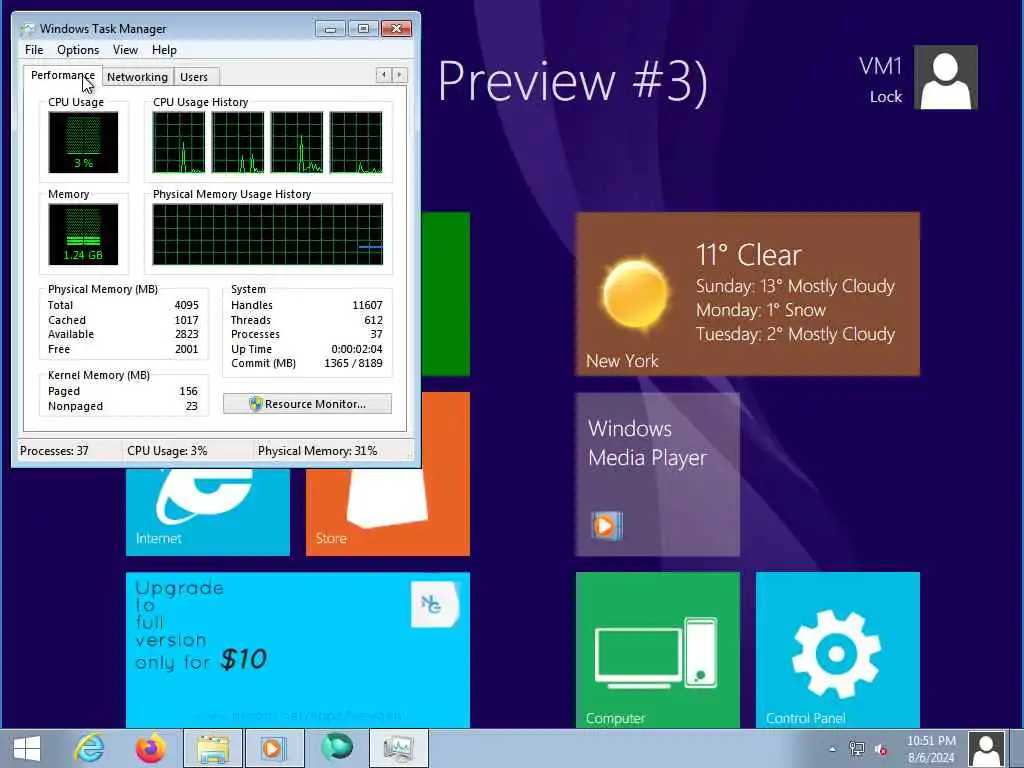Viewport: 1024px width, 768px height.
Task: Open the File menu in Task Manager
Action: pyautogui.click(x=34, y=50)
